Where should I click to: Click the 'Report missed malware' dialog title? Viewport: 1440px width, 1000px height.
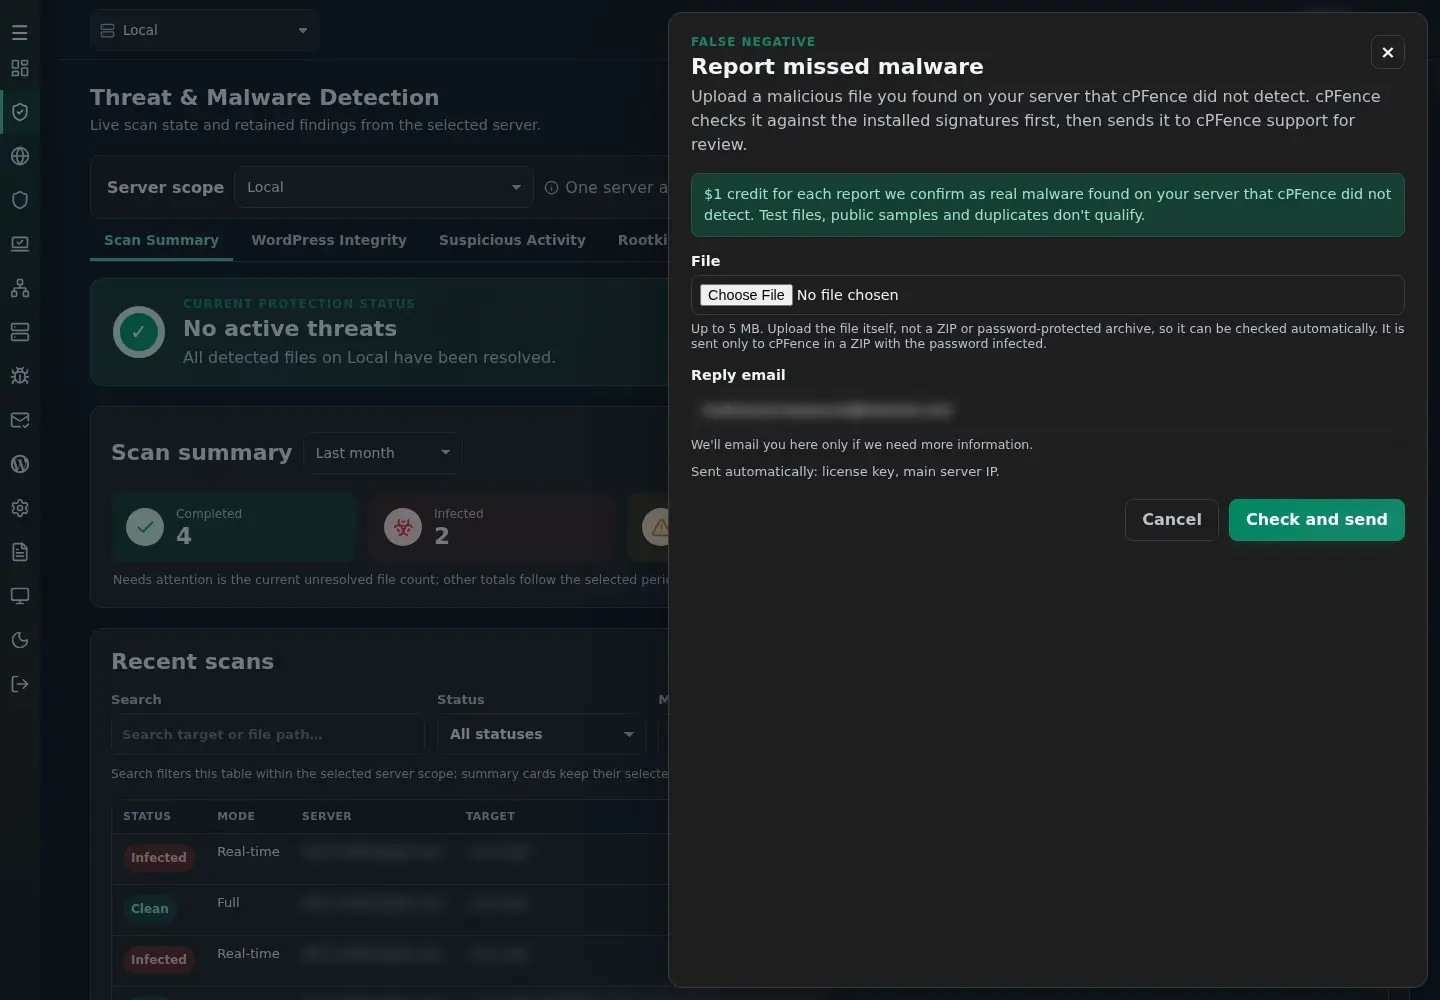(x=837, y=67)
